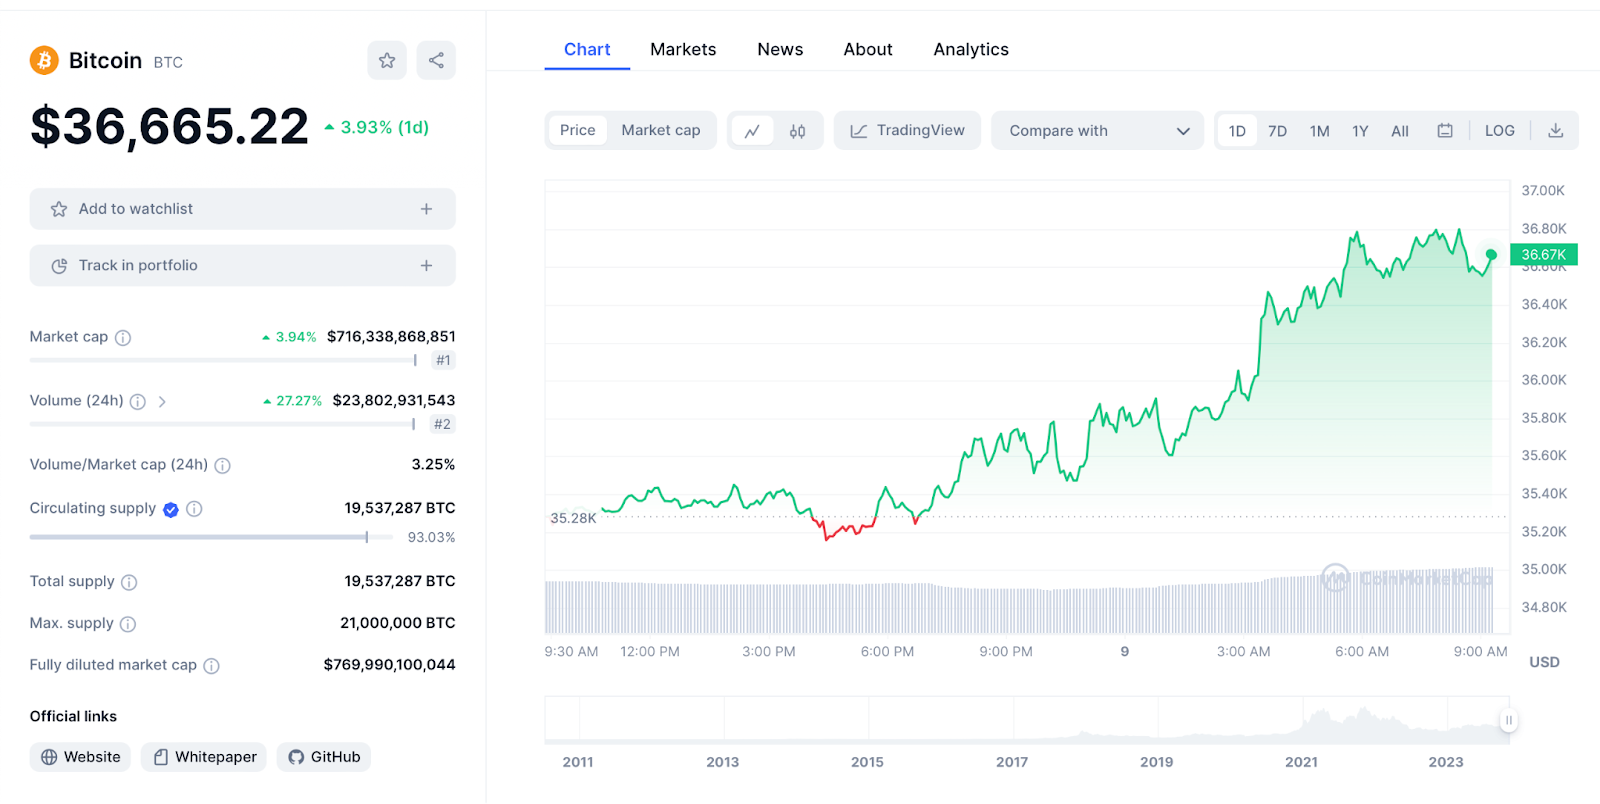Show Volume (24h) info icon

tap(138, 402)
